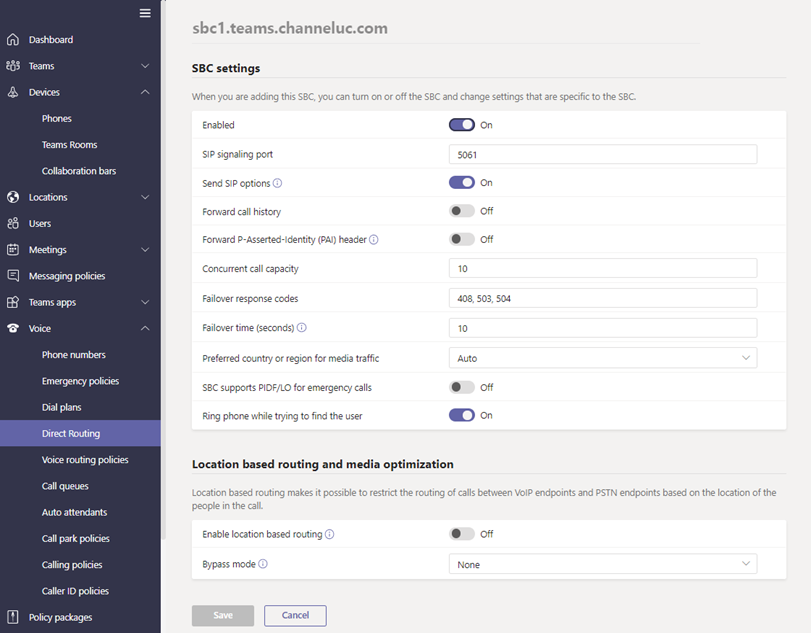Open Phone numbers under Voice
Viewport: 811px width, 633px height.
tap(73, 355)
